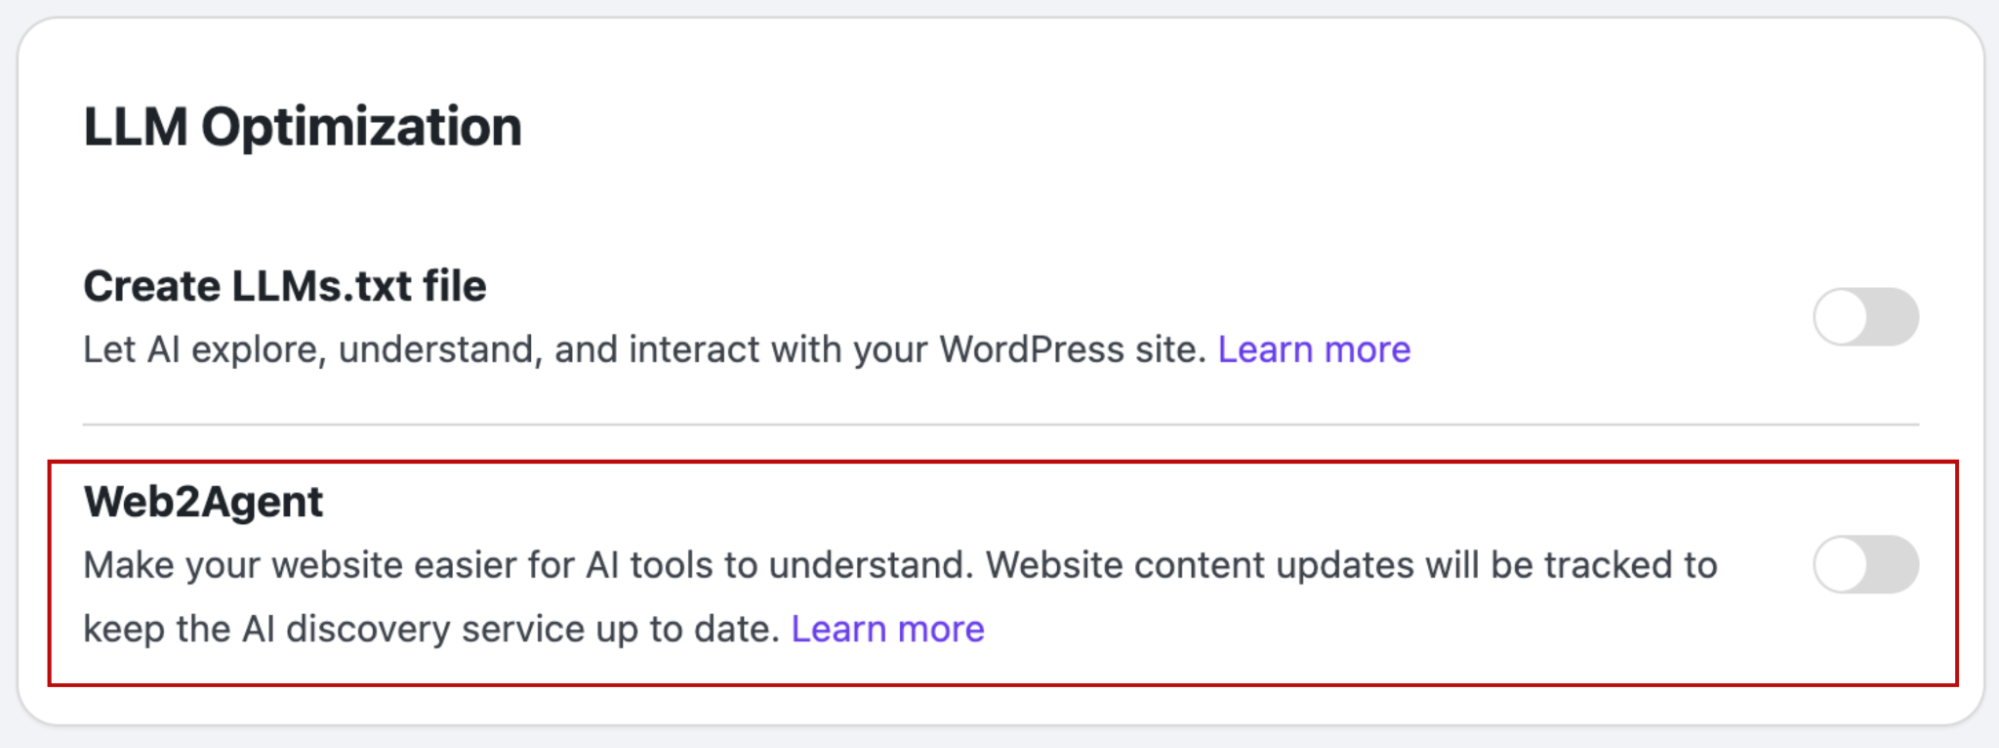Open Learn more link for LLMs.txt file
1999x748 pixels.
tap(1313, 350)
